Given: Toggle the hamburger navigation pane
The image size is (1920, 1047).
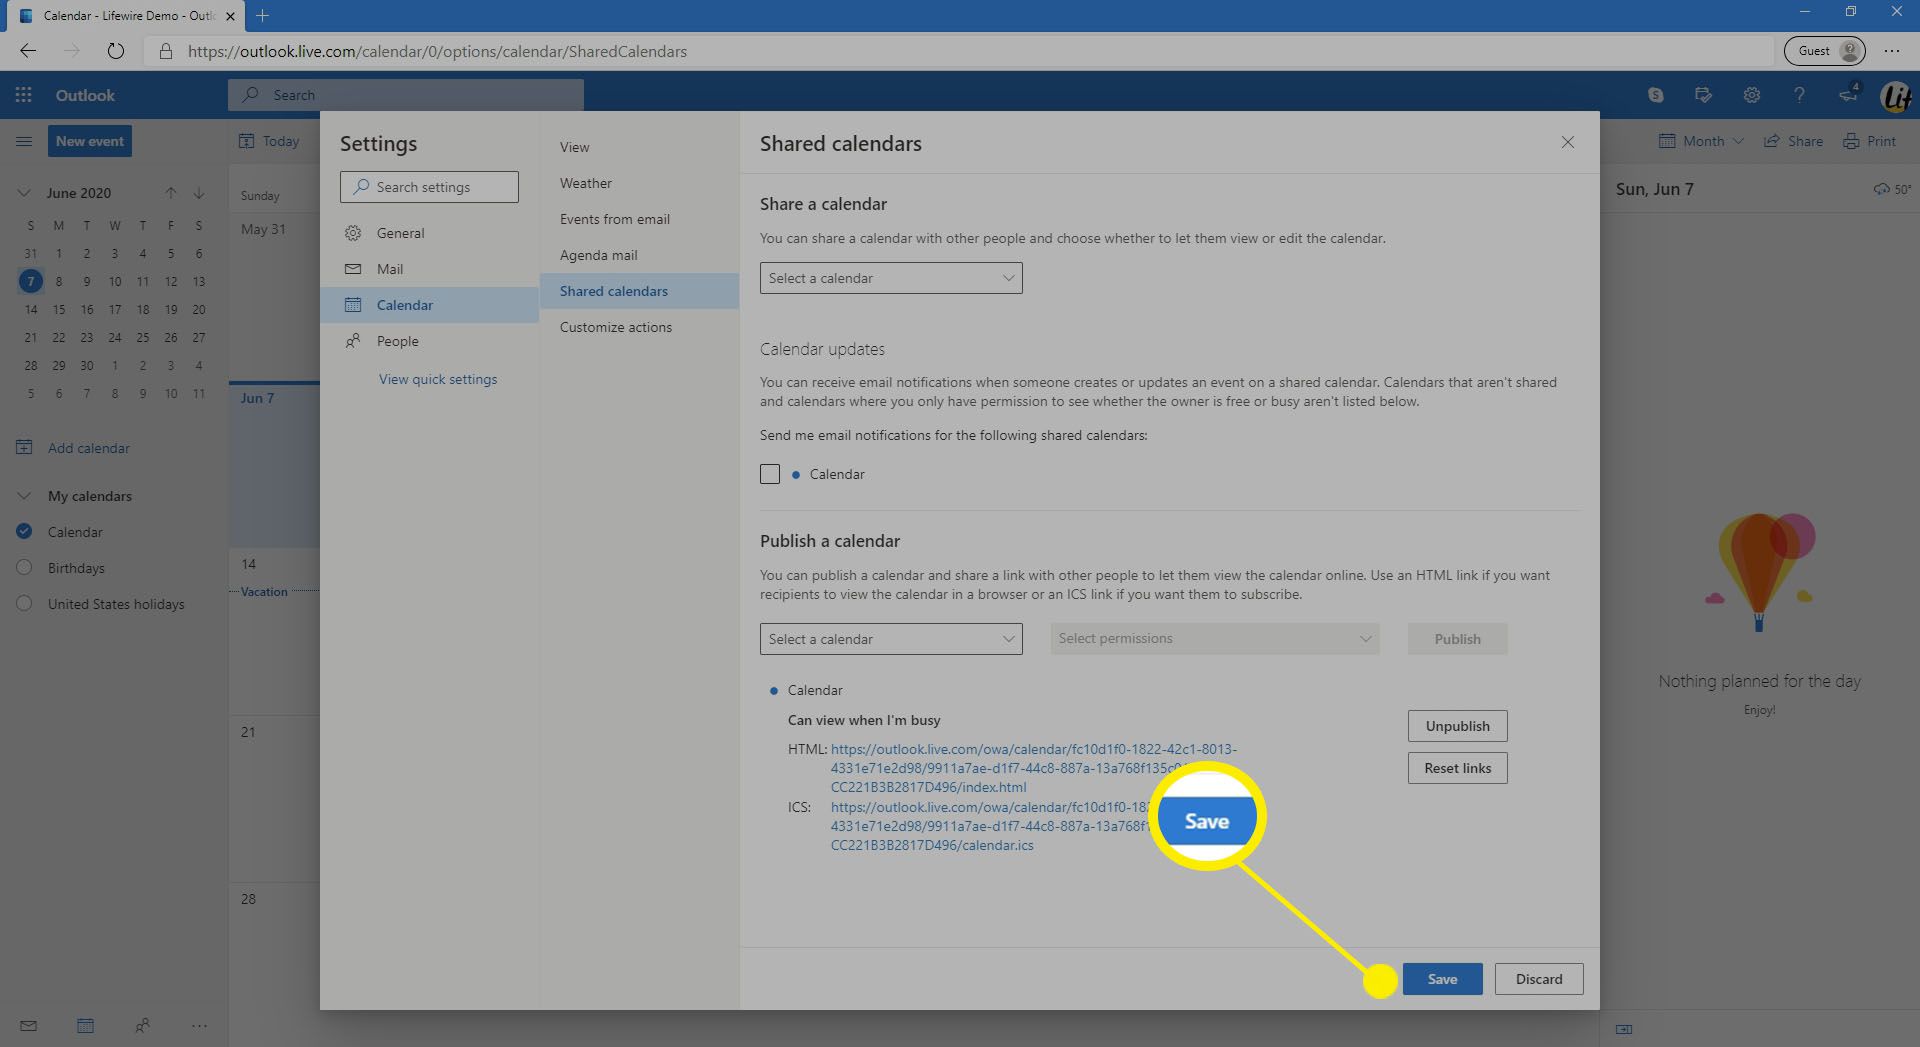Looking at the screenshot, I should pyautogui.click(x=24, y=141).
